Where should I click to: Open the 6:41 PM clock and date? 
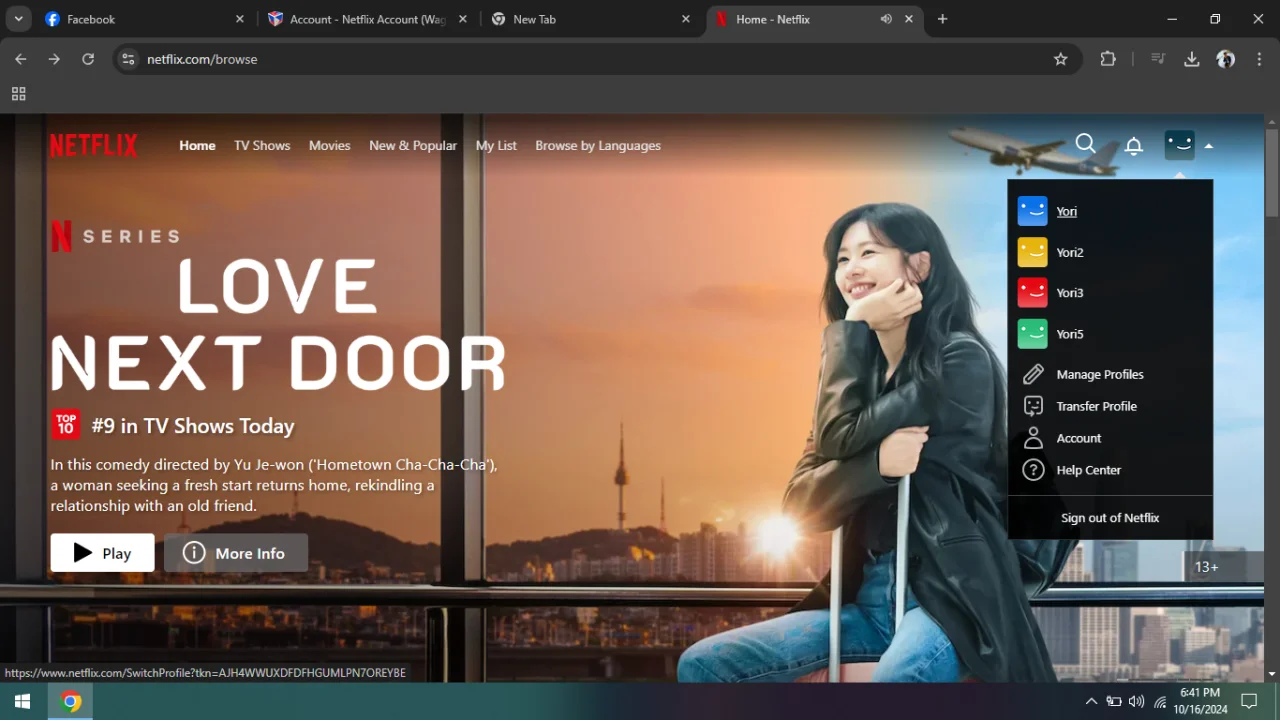pos(1200,701)
